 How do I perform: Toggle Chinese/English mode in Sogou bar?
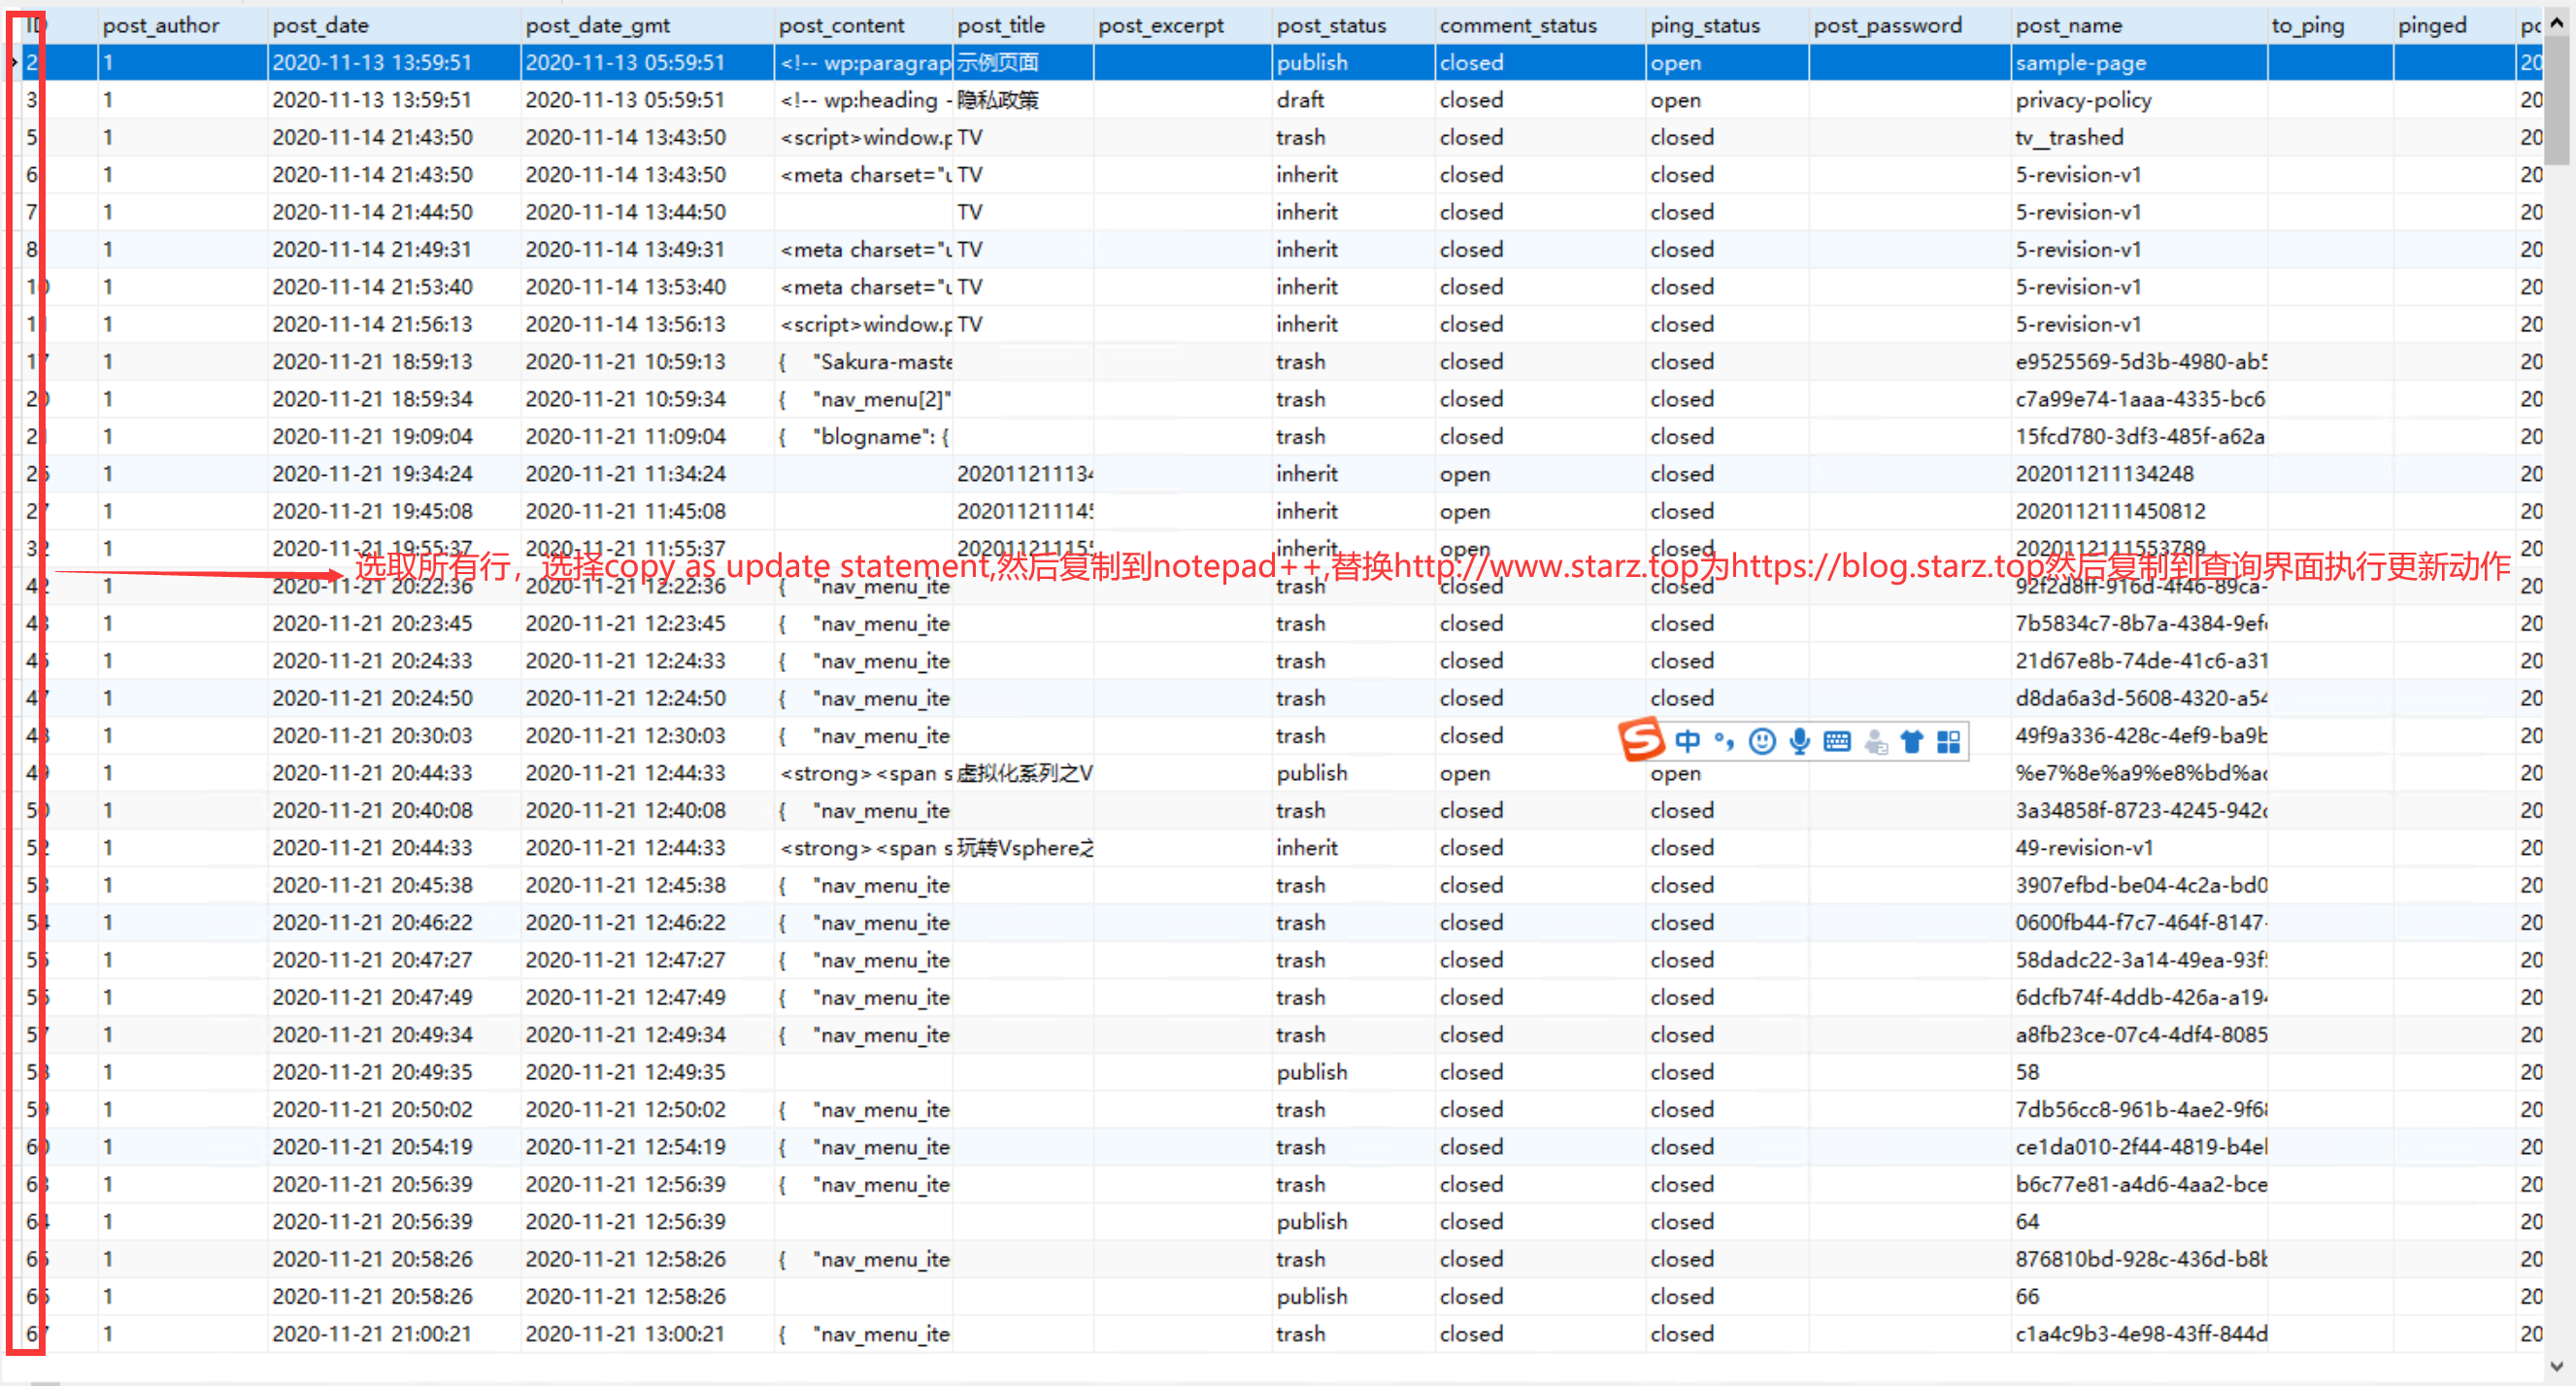[x=1687, y=741]
